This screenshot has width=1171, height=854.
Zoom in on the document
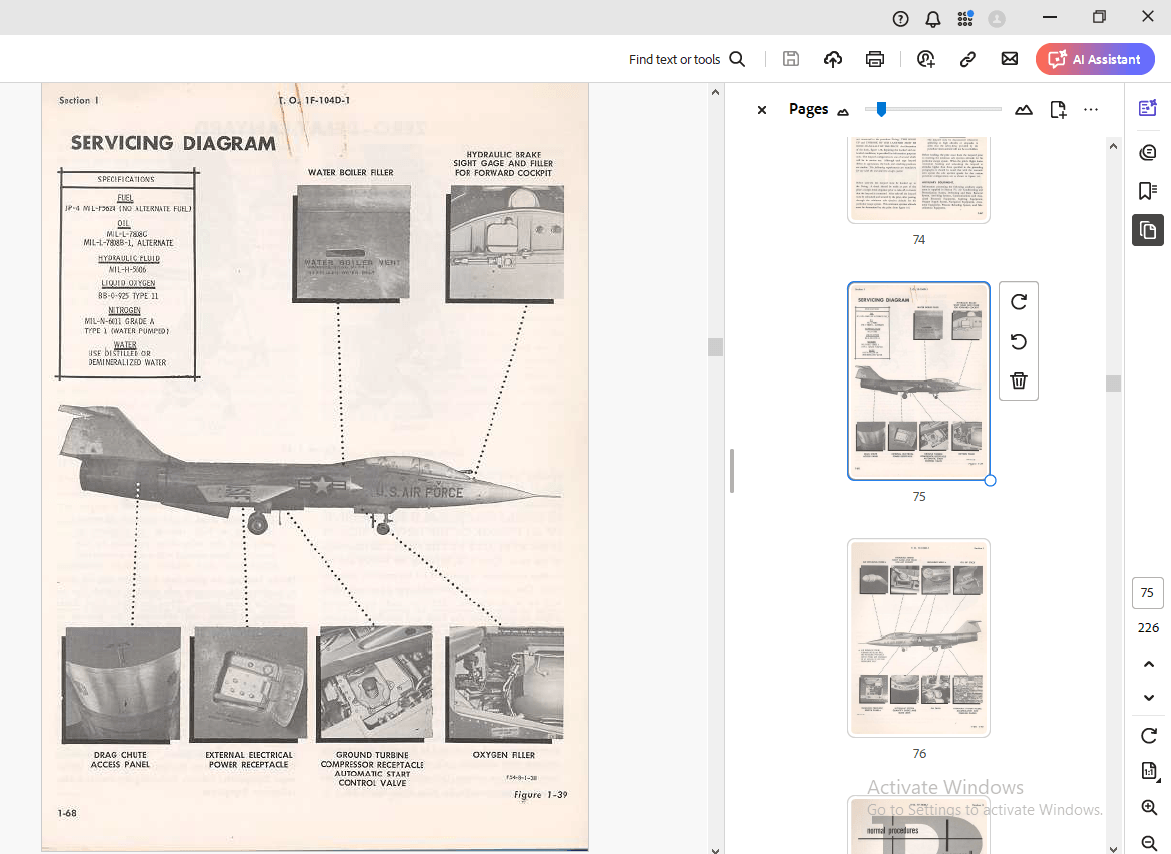(1149, 807)
